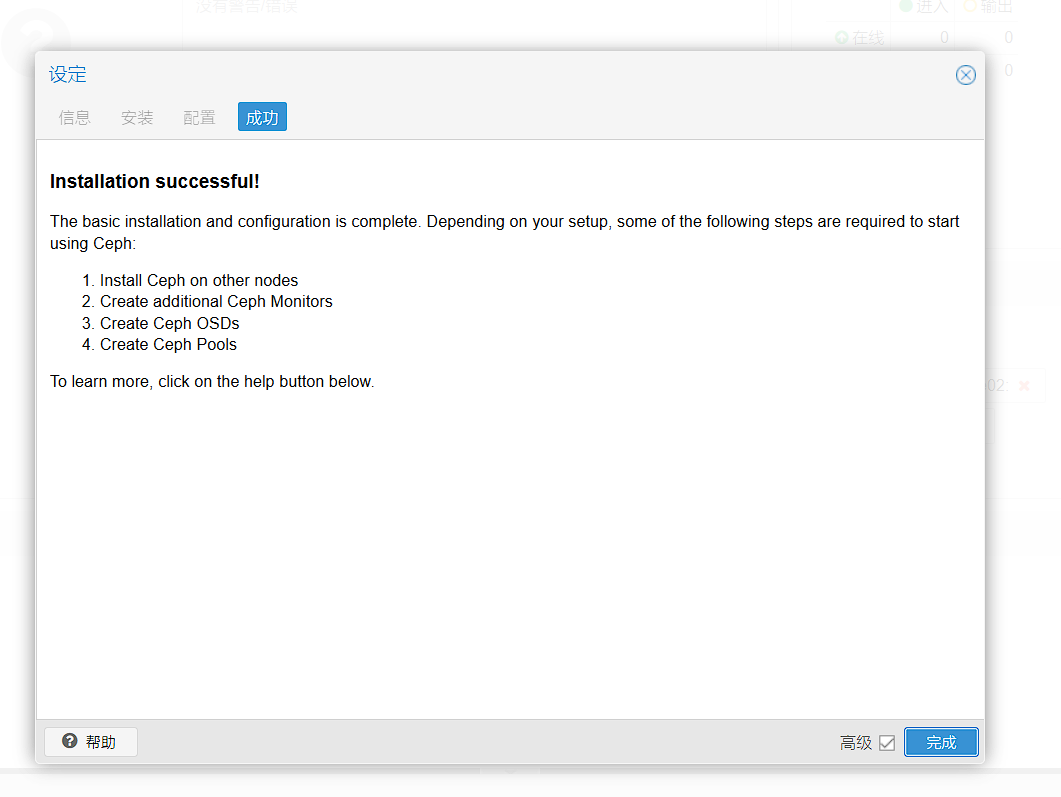Image resolution: width=1061 pixels, height=797 pixels.
Task: Toggle the 高级 advanced checkbox
Action: (x=887, y=743)
